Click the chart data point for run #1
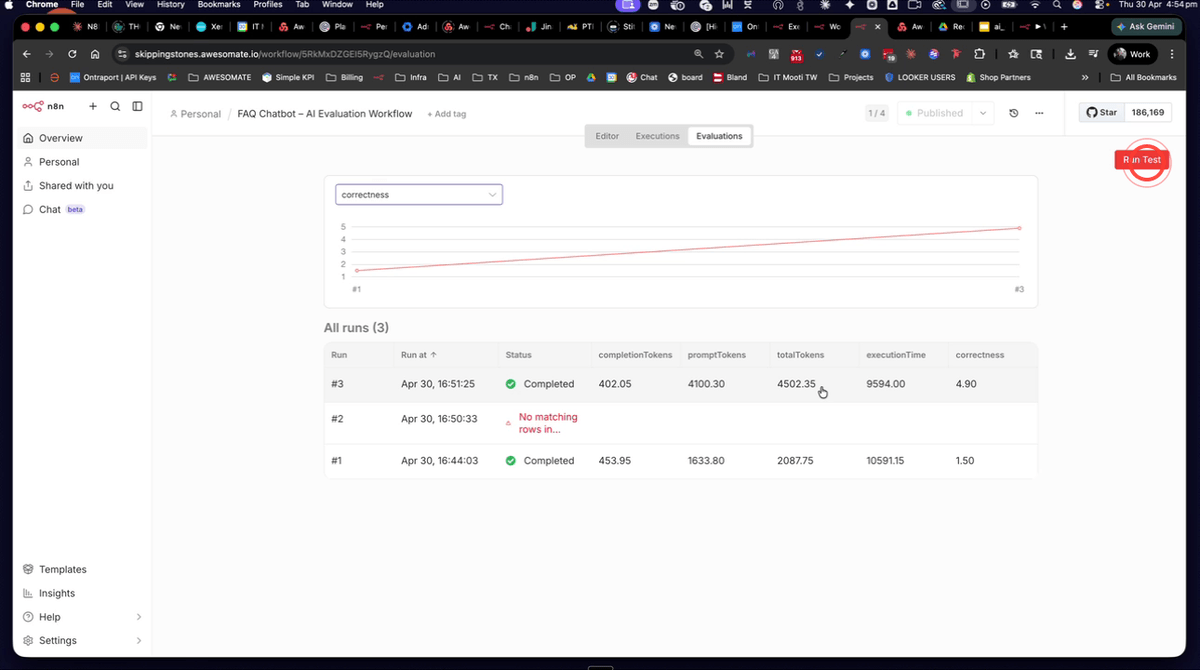Image resolution: width=1200 pixels, height=670 pixels. click(357, 270)
